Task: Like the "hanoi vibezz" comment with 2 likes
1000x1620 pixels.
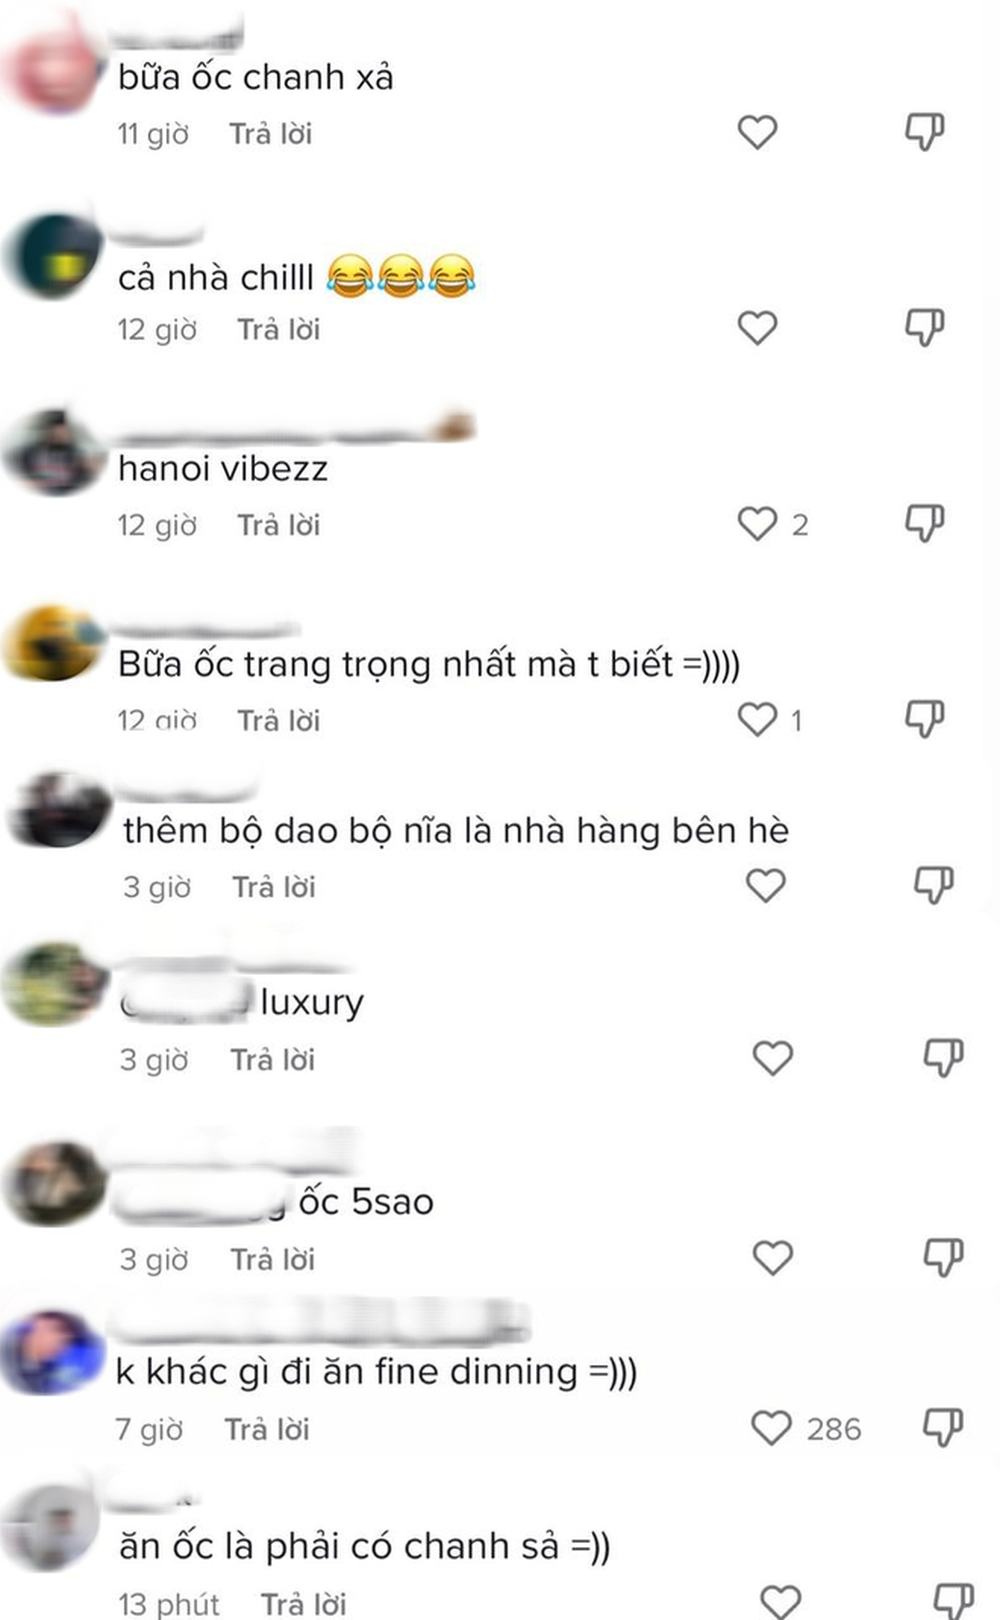Action: click(757, 523)
